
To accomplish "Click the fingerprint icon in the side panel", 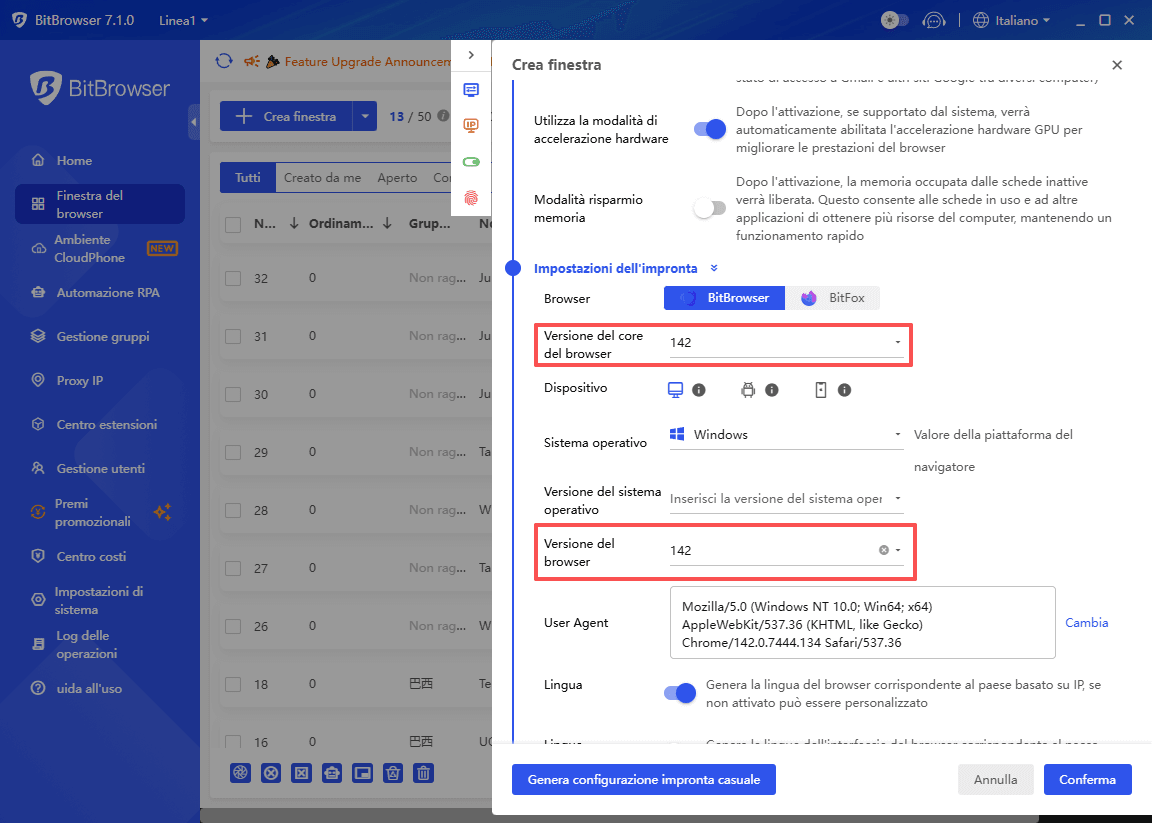I will [x=471, y=198].
